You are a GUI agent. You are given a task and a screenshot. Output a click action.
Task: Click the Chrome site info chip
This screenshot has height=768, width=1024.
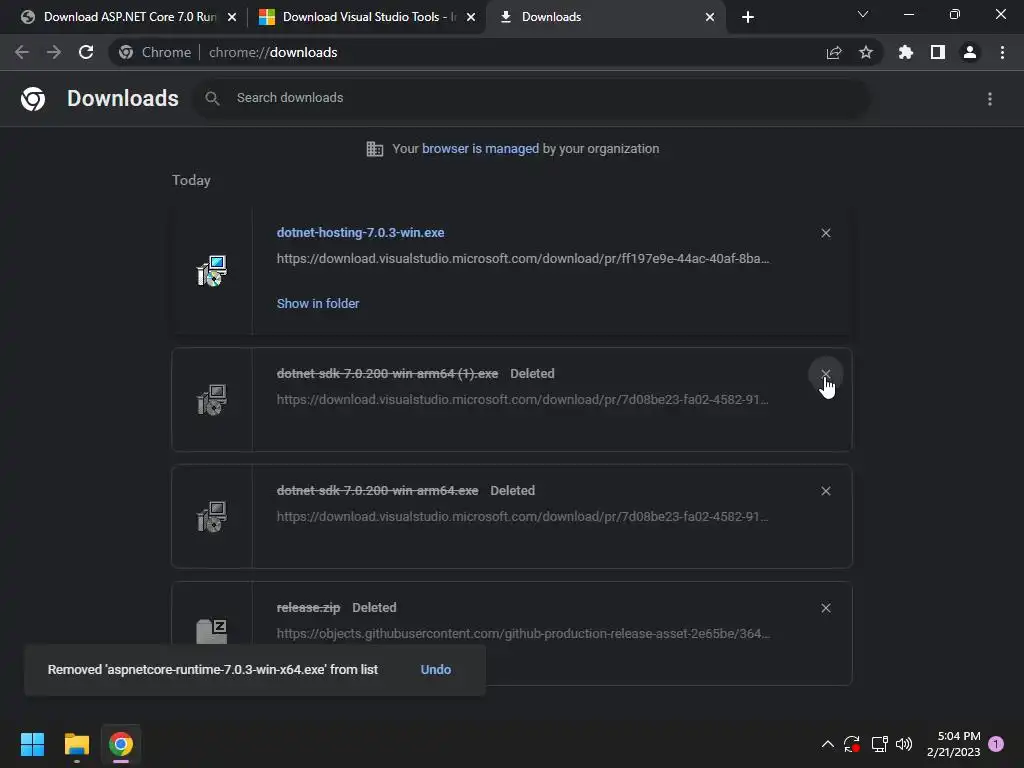pos(155,52)
